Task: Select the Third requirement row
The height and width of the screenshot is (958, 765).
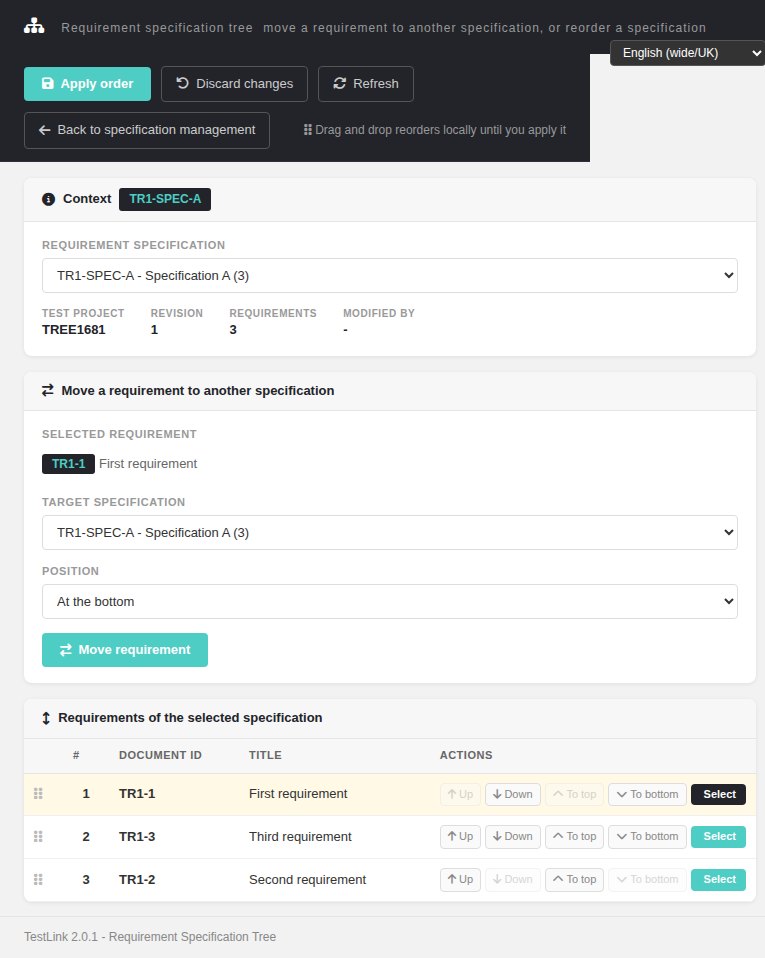Action: (719, 836)
